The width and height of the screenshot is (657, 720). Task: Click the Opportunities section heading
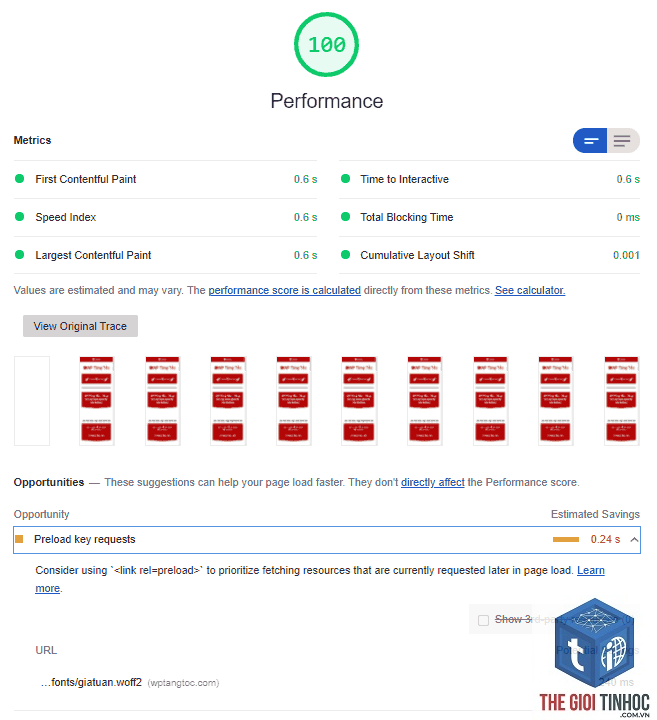[x=49, y=482]
